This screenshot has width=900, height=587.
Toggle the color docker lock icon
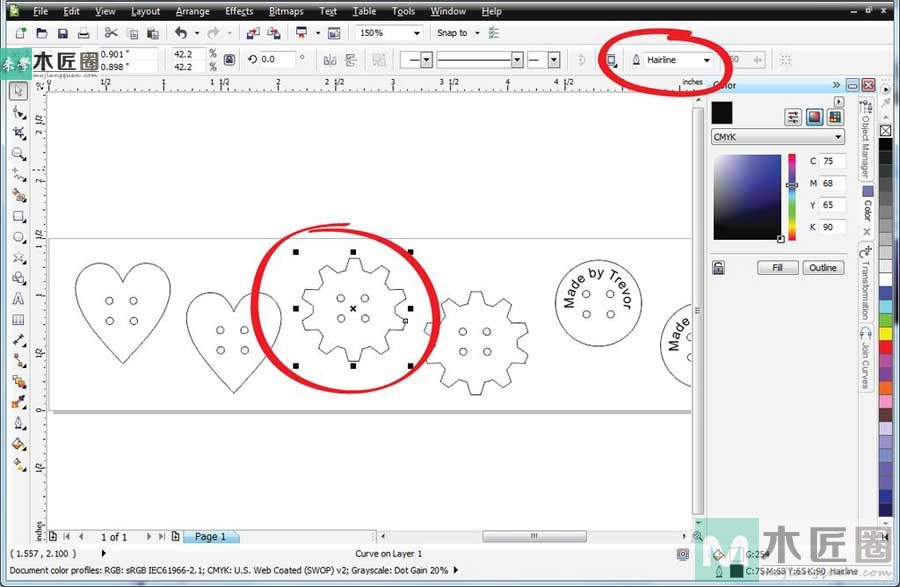point(718,267)
